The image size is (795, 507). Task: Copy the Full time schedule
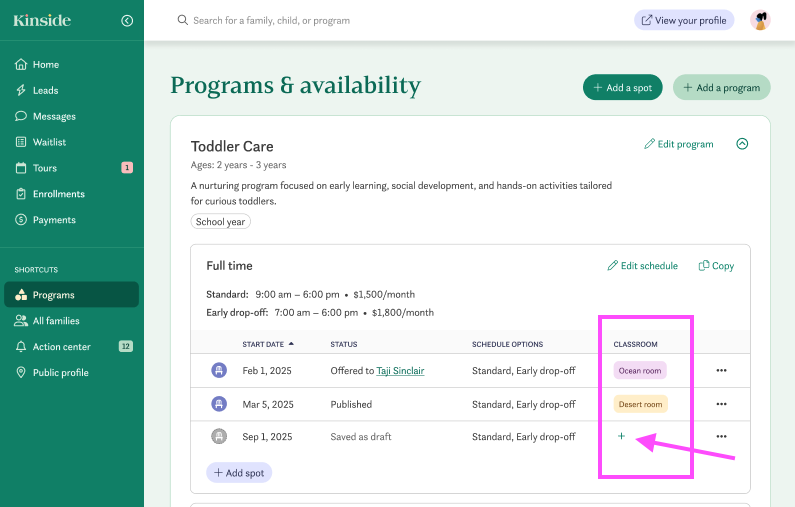pos(716,266)
